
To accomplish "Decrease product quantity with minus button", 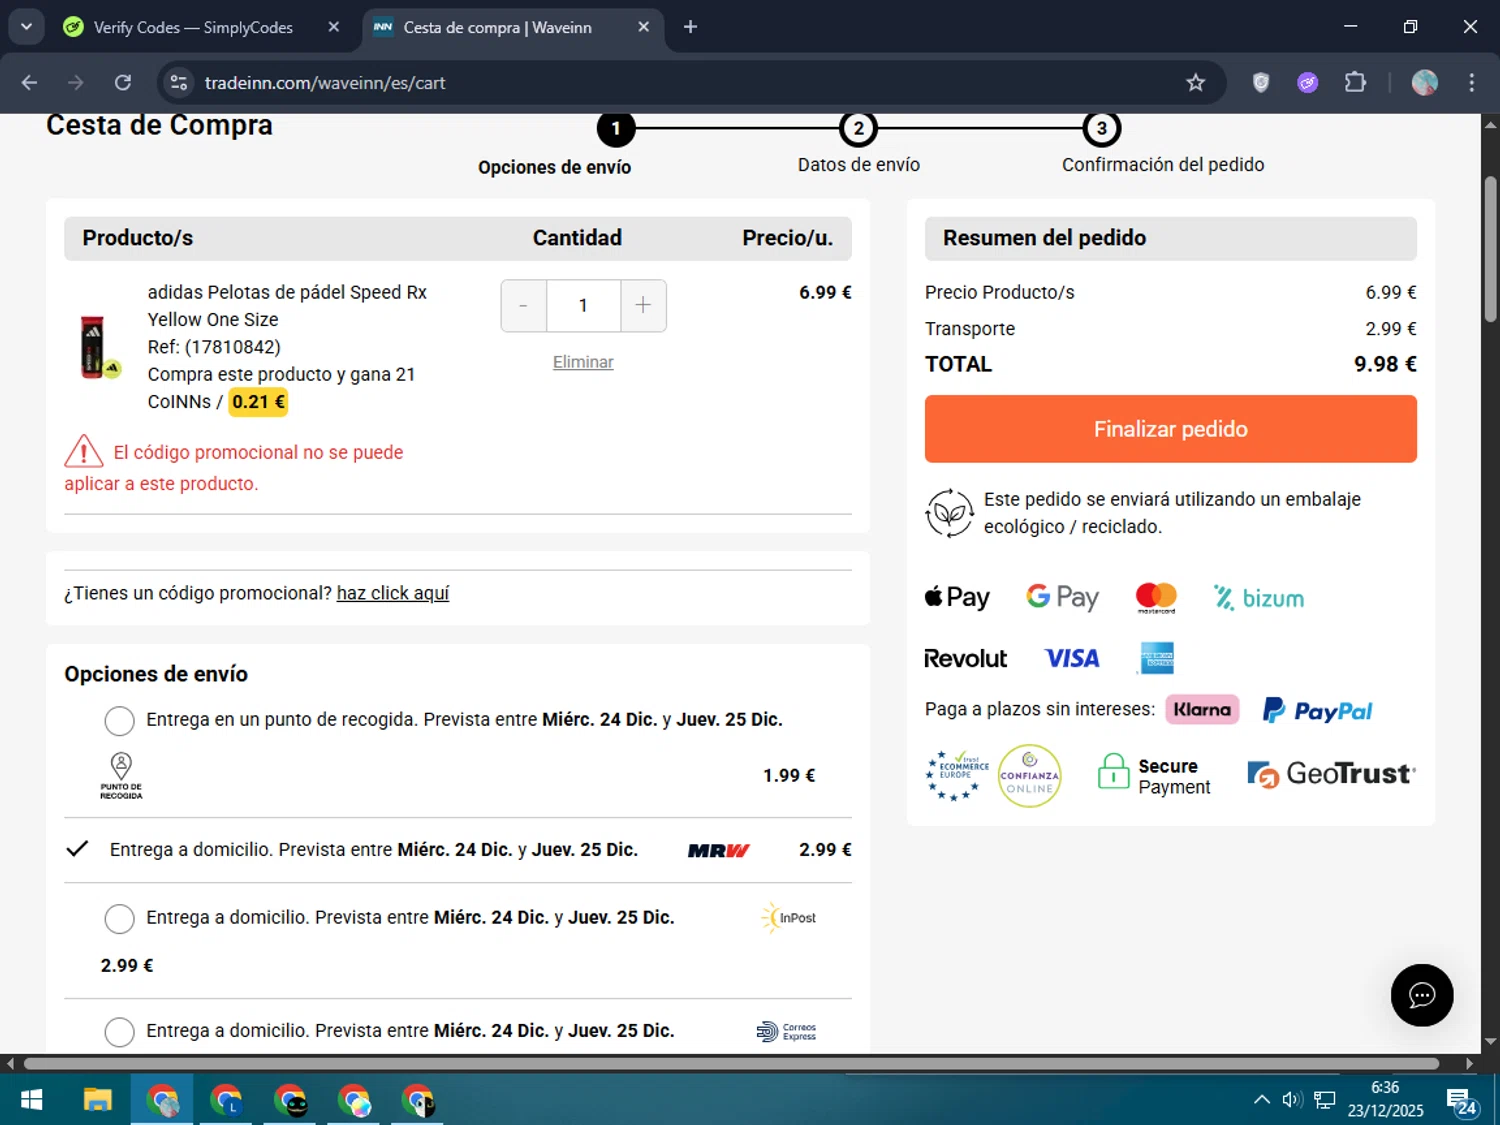I will coord(523,306).
